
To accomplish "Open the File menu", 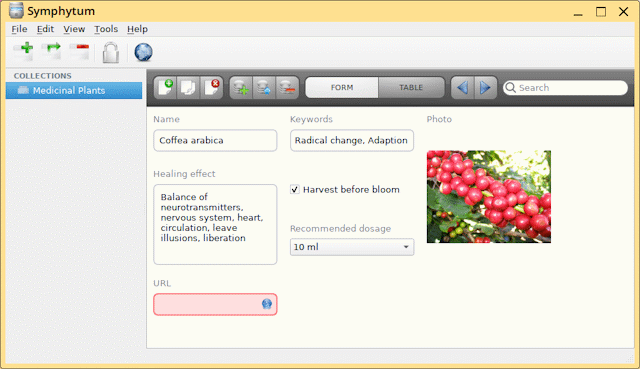I will 19,29.
